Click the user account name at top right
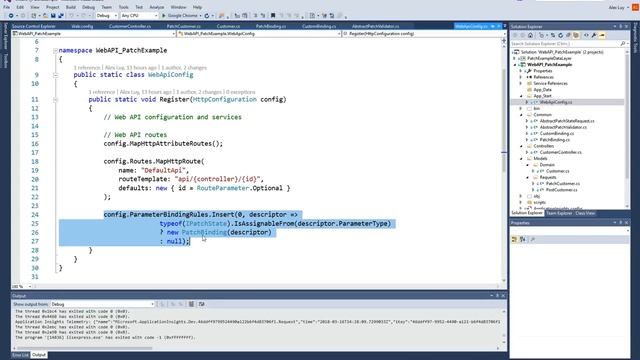 (x=616, y=7)
